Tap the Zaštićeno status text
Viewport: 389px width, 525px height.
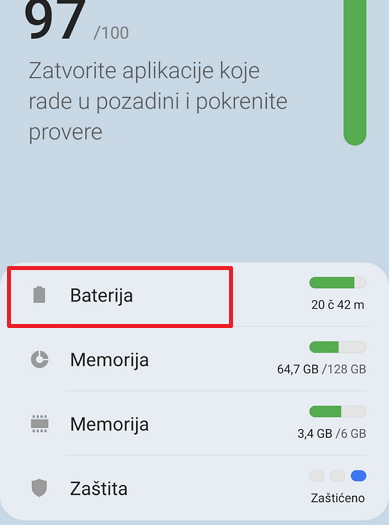click(338, 498)
